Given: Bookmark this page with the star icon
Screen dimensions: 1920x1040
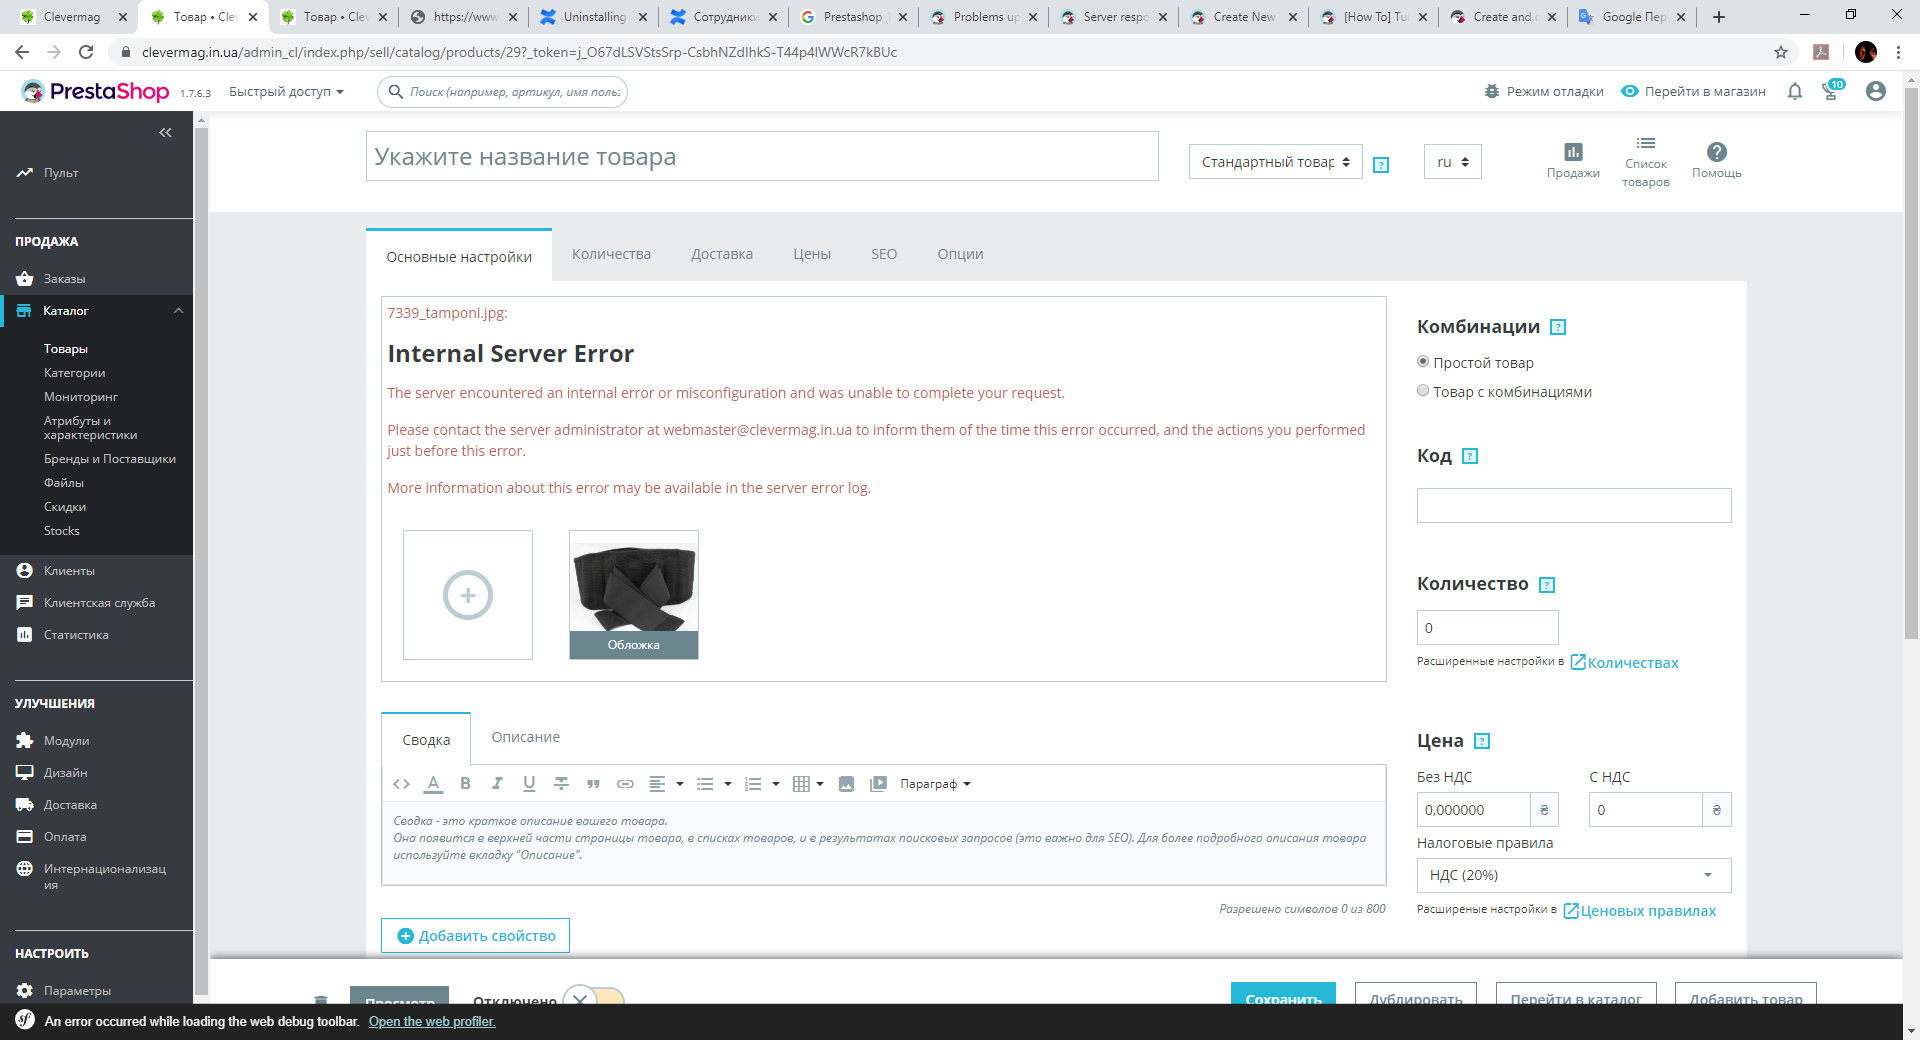Looking at the screenshot, I should [1781, 52].
